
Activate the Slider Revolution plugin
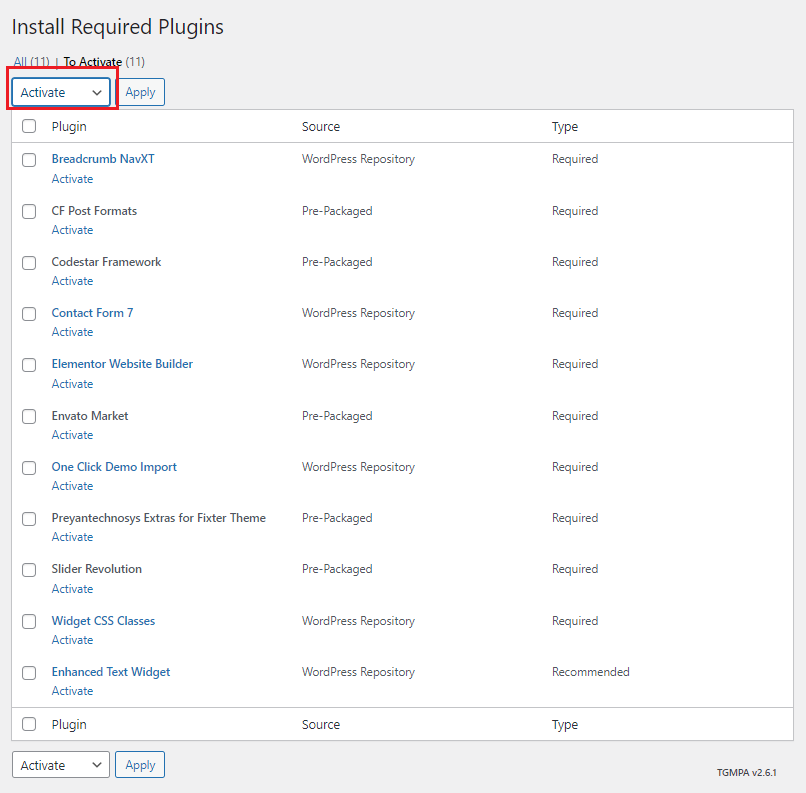pyautogui.click(x=72, y=588)
